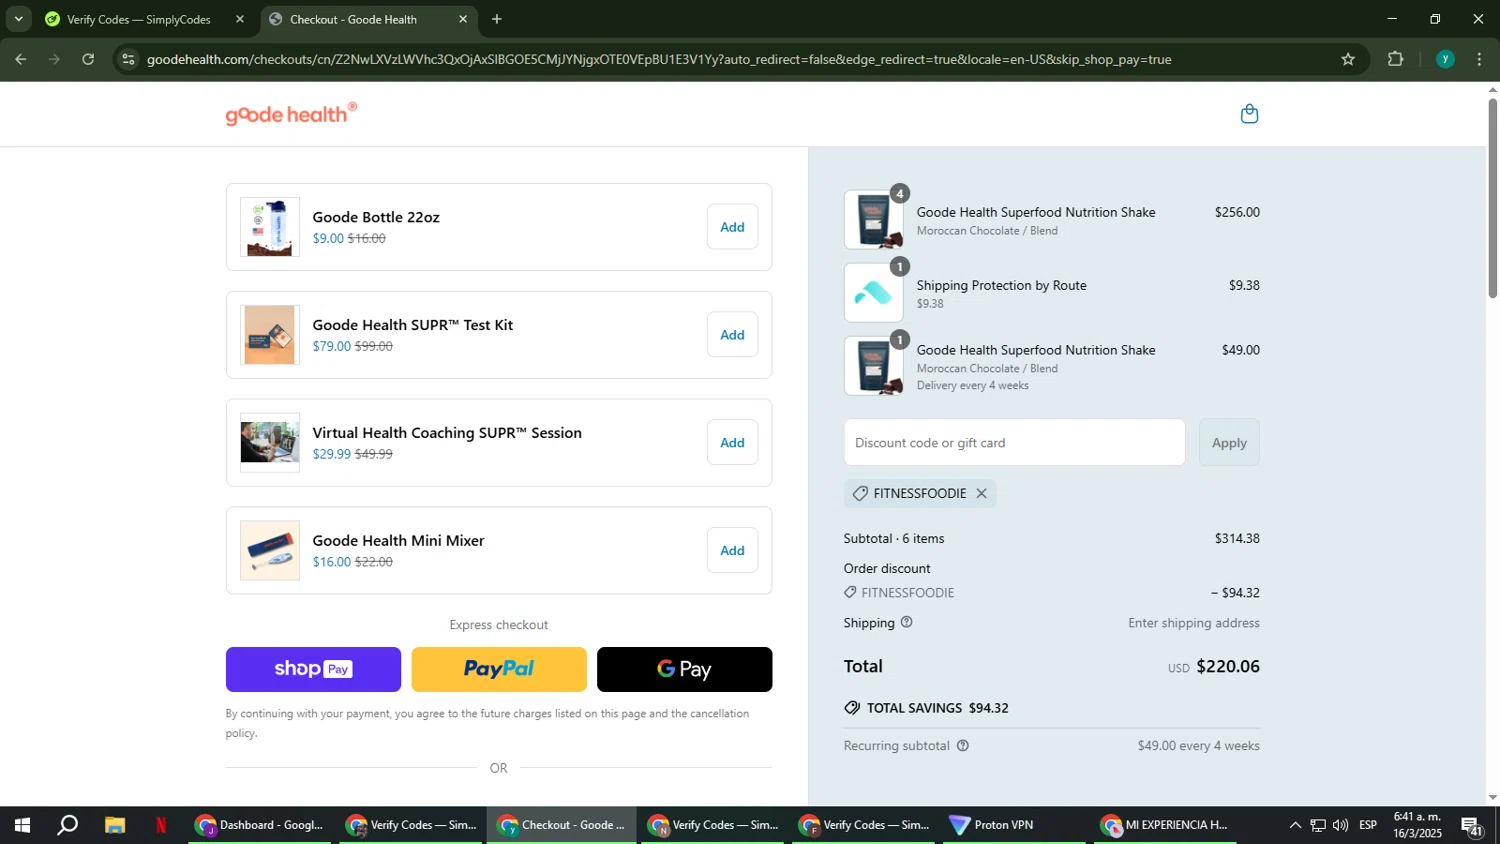Focus the discount code or gift card field
1500x844 pixels.
(x=1014, y=442)
